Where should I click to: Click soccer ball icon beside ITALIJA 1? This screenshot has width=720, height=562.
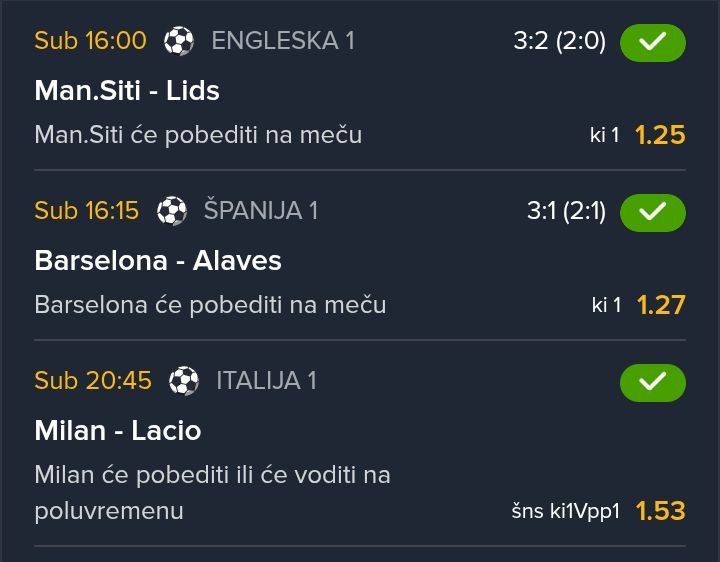coord(184,381)
